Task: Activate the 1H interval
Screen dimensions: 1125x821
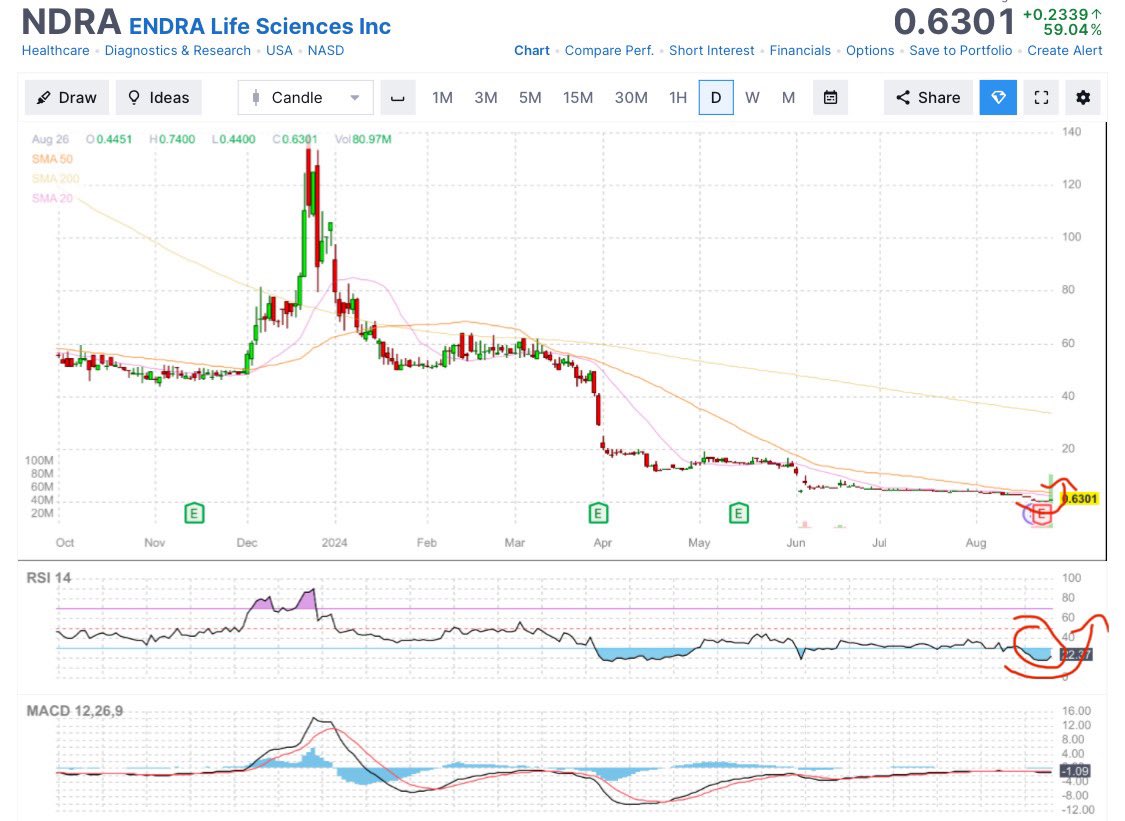Action: [x=677, y=97]
